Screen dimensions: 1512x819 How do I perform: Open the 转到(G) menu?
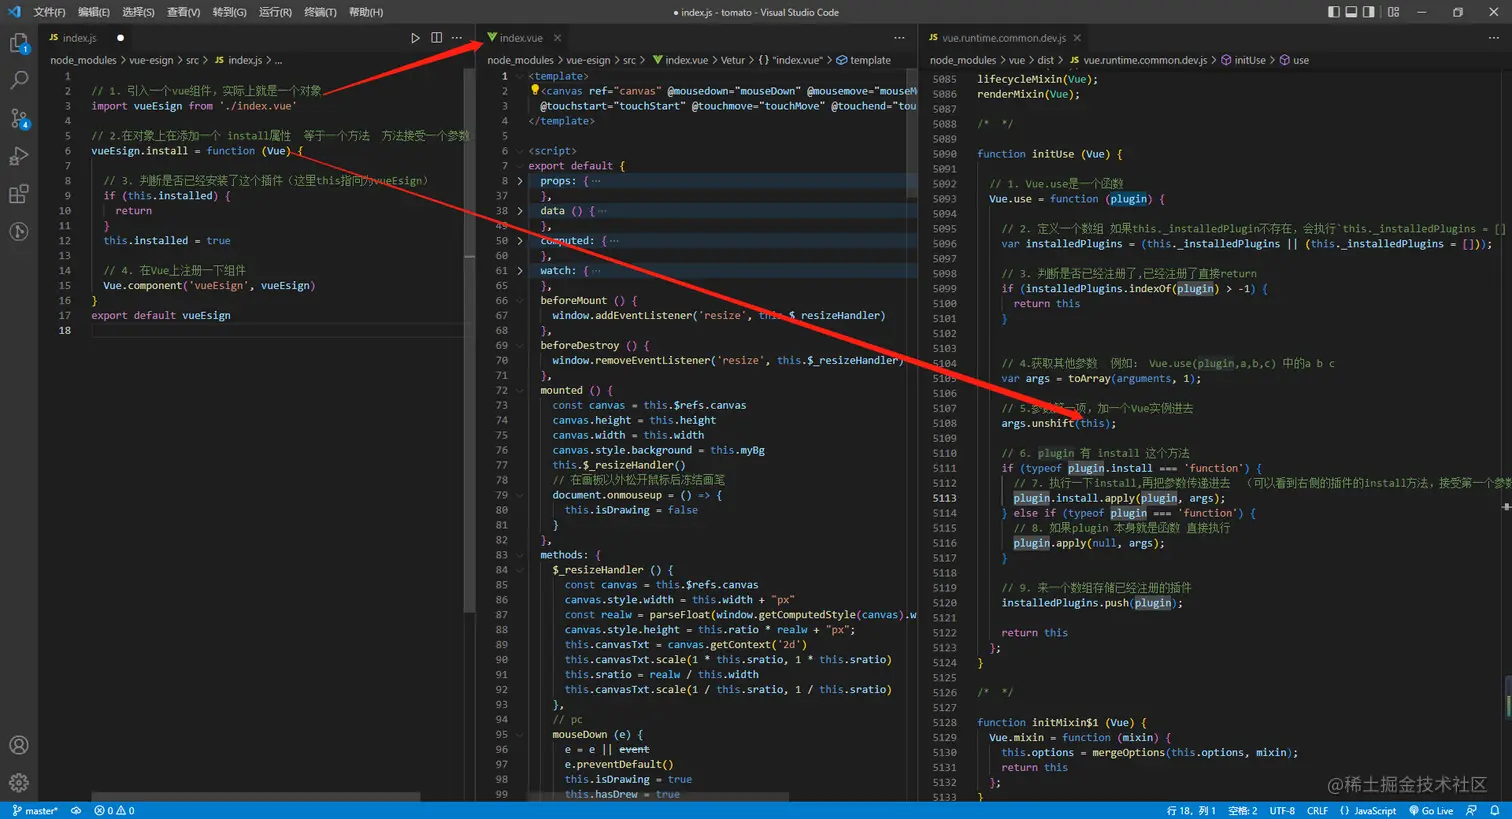point(229,12)
